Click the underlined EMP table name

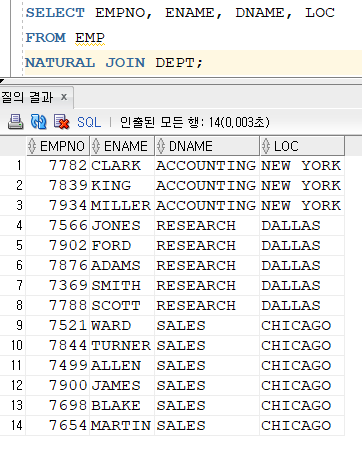90,38
